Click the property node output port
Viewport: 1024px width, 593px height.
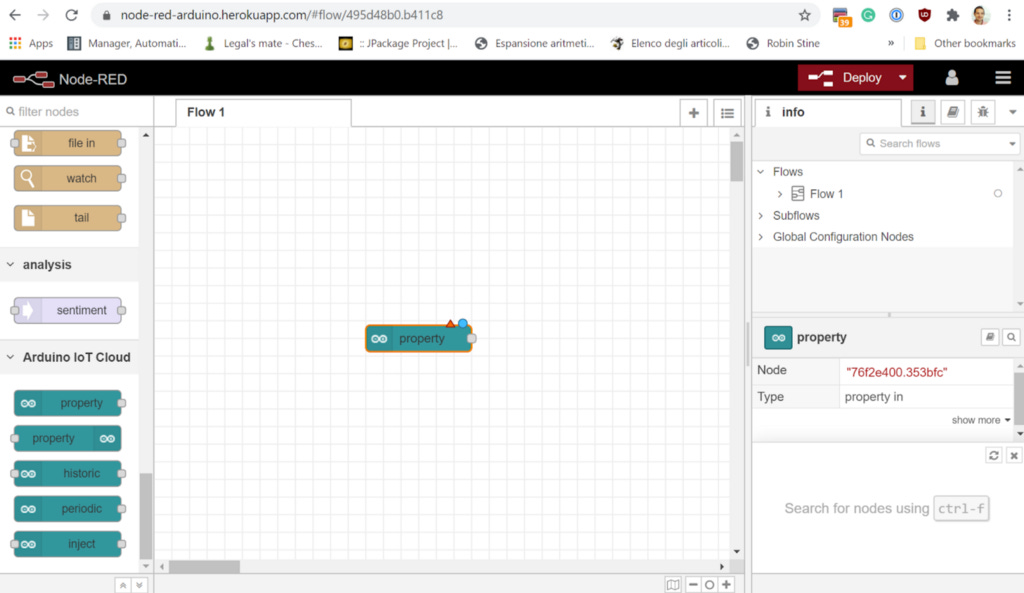coord(472,338)
